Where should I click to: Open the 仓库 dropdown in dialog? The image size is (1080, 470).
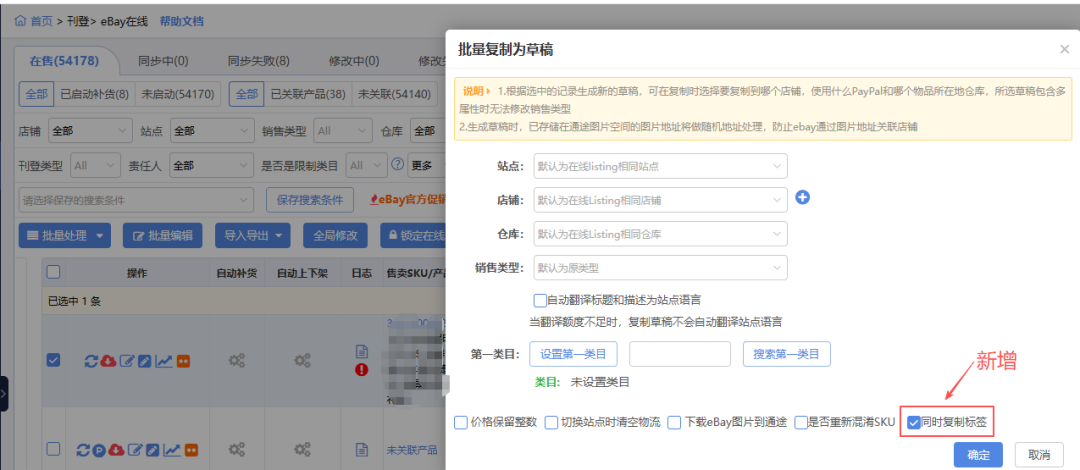click(661, 234)
